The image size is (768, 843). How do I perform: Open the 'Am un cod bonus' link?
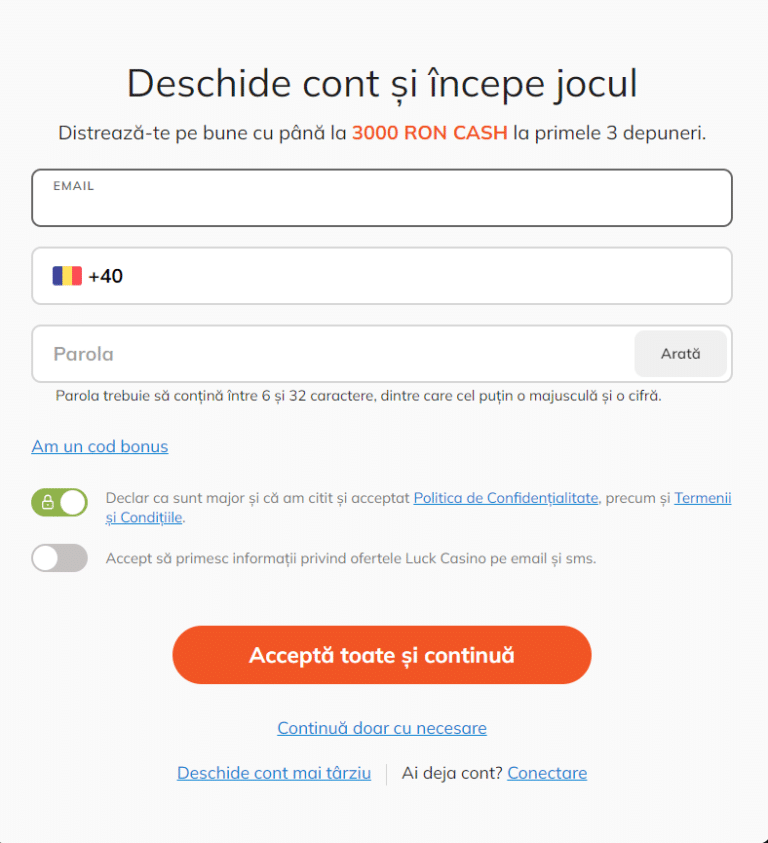(100, 446)
